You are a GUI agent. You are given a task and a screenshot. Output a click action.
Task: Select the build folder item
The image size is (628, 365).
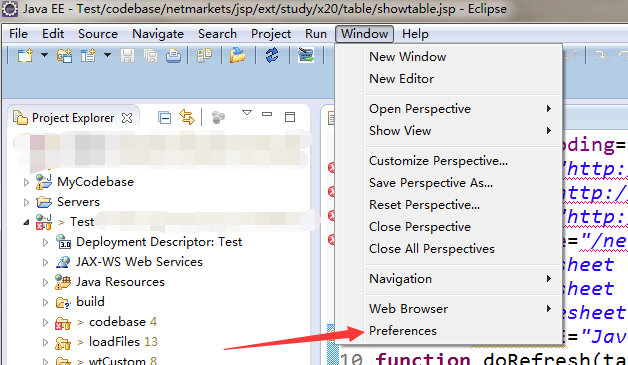coord(90,302)
